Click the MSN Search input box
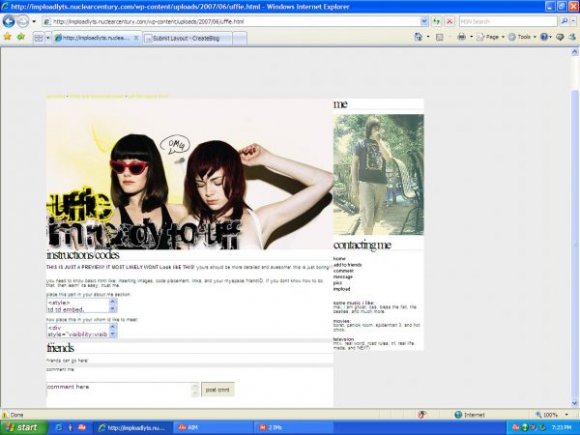This screenshot has height=435, width=580. pyautogui.click(x=508, y=21)
